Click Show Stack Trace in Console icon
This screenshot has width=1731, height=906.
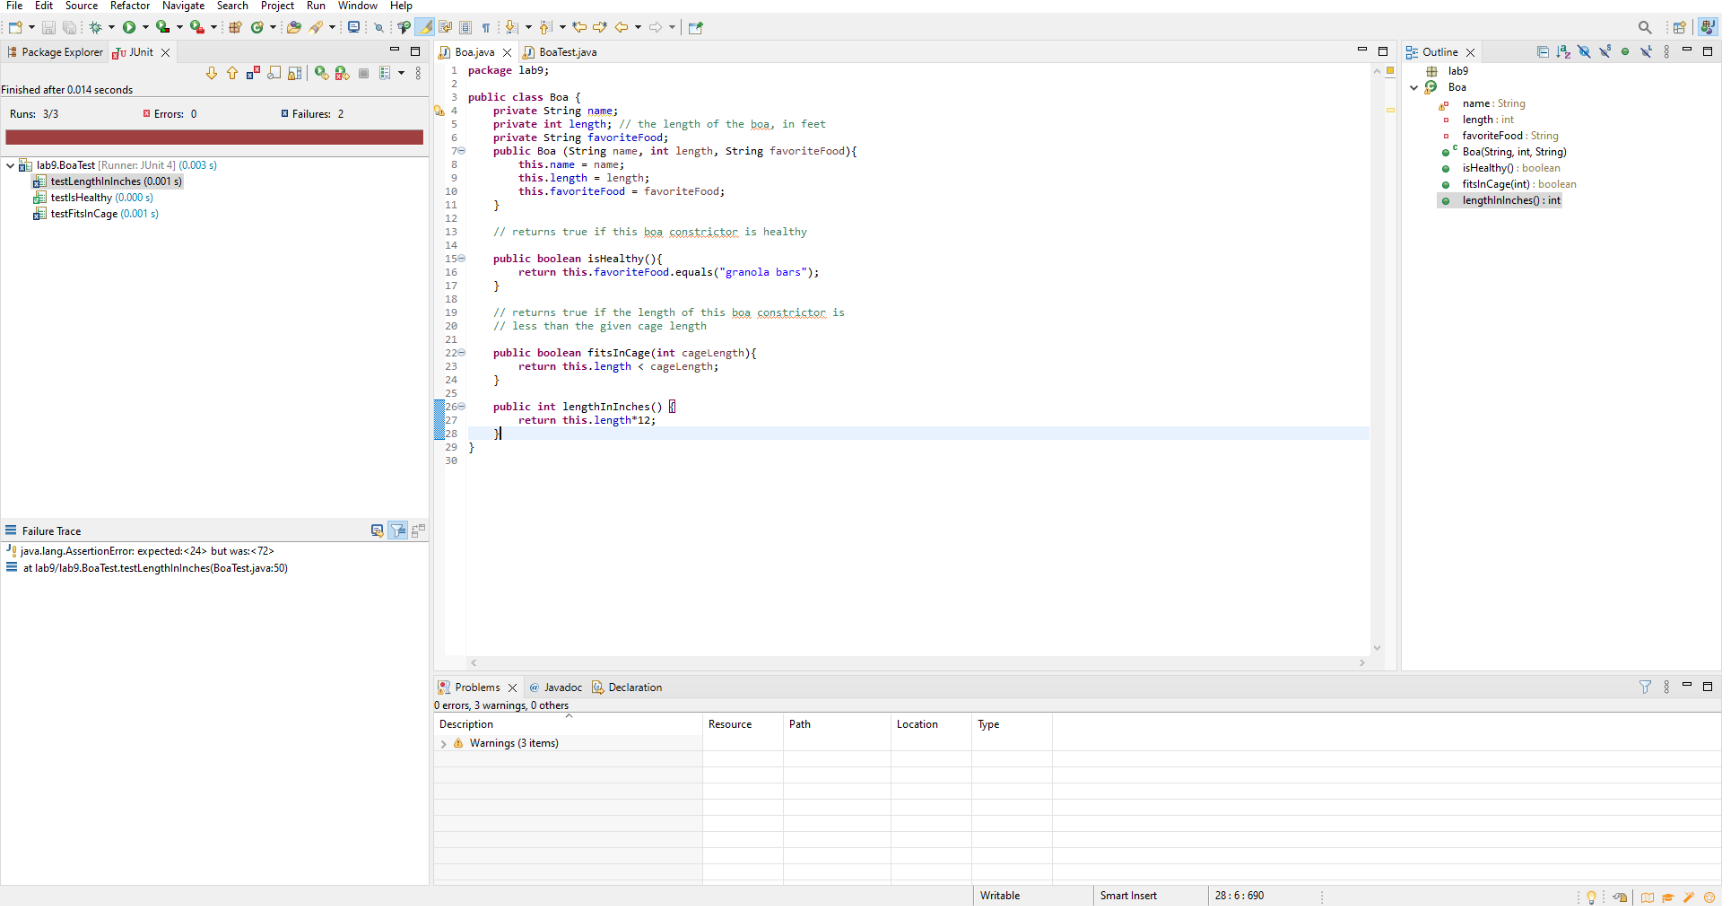click(x=377, y=531)
